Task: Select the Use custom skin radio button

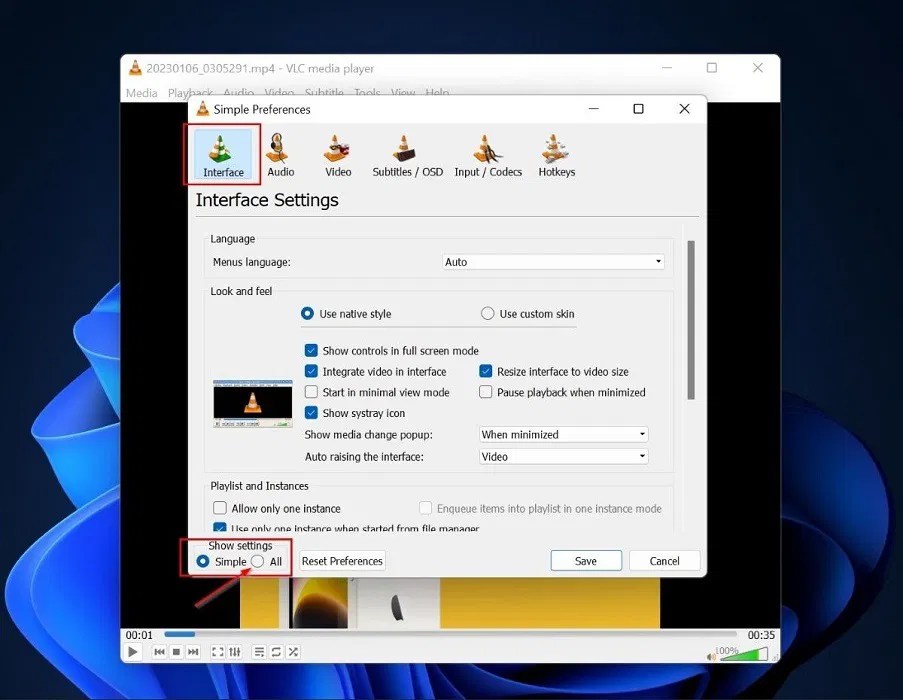Action: click(488, 313)
